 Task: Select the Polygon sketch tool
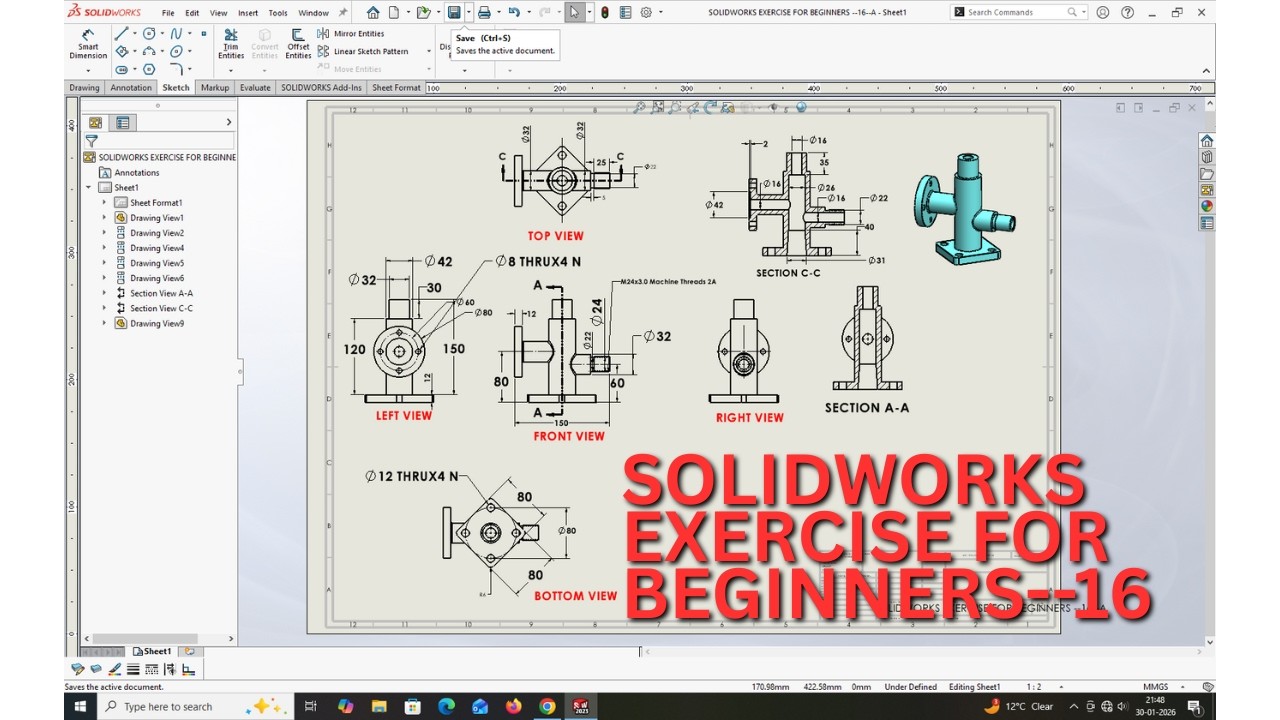pyautogui.click(x=149, y=69)
